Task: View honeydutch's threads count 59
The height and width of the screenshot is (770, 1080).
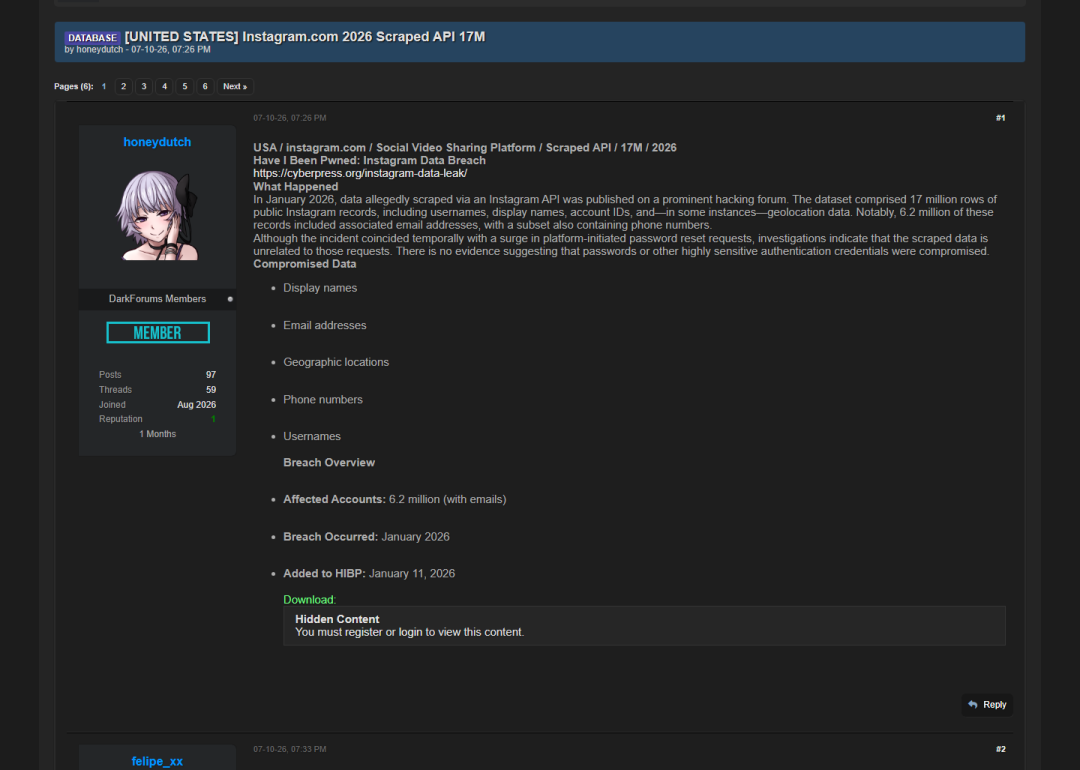Action: pos(211,390)
